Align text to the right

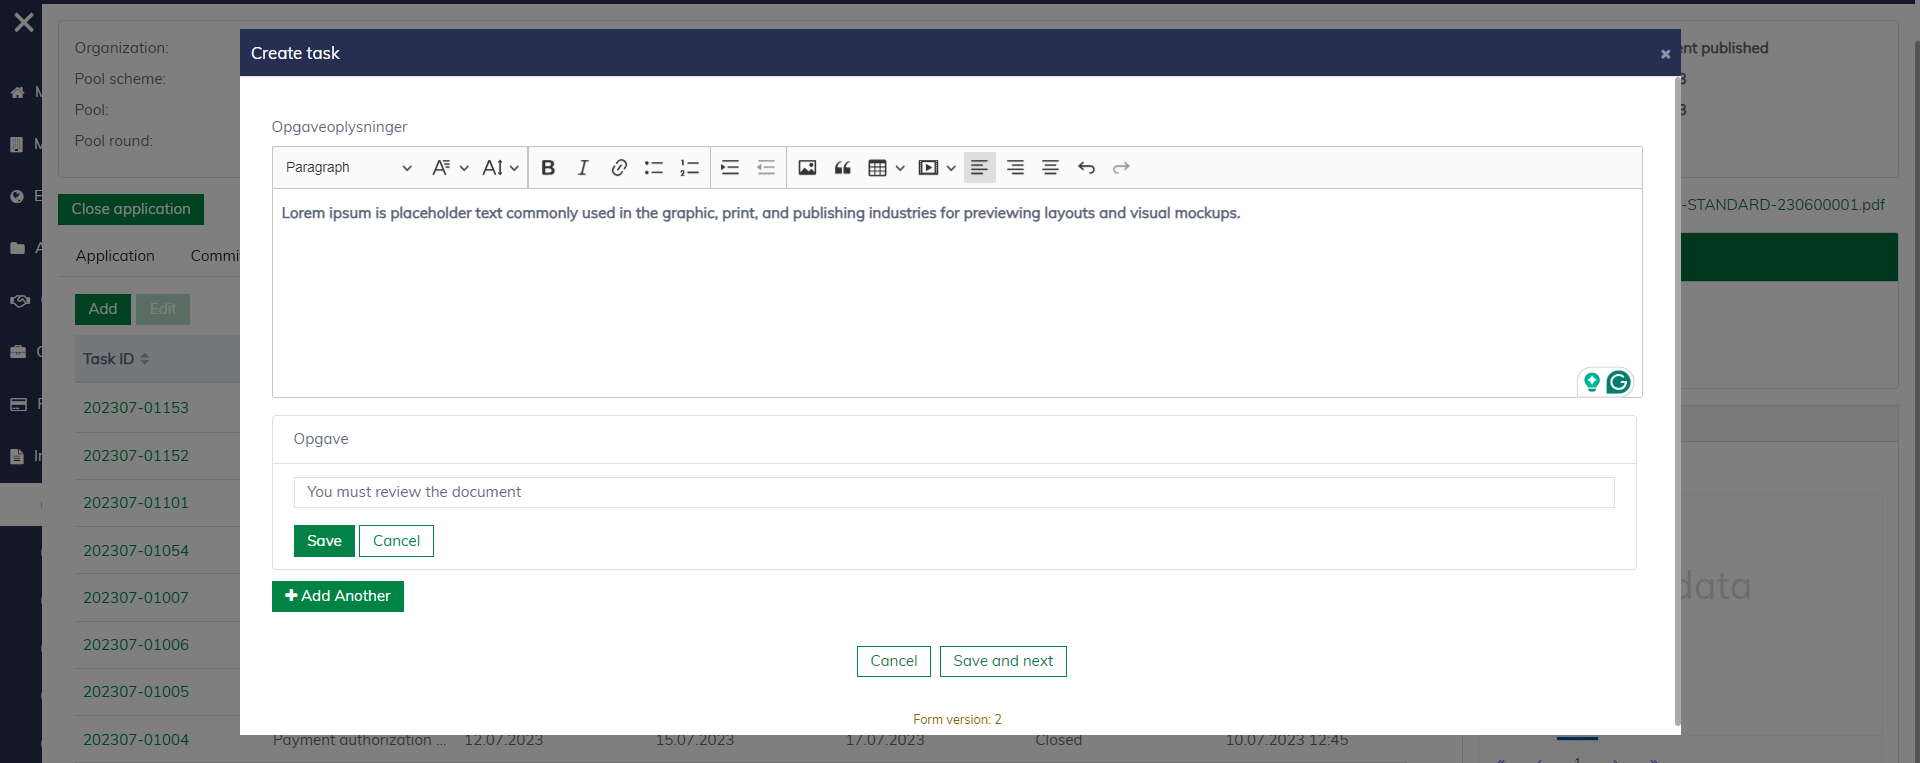pyautogui.click(x=1015, y=168)
